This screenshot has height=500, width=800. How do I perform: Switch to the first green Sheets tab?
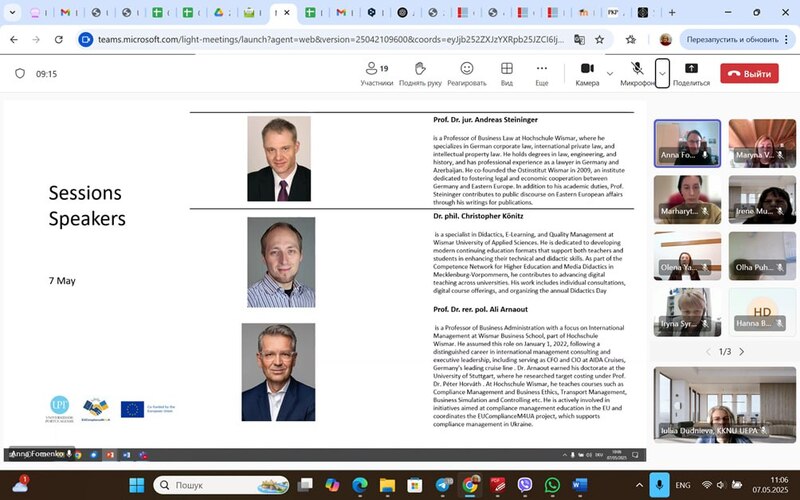[158, 12]
